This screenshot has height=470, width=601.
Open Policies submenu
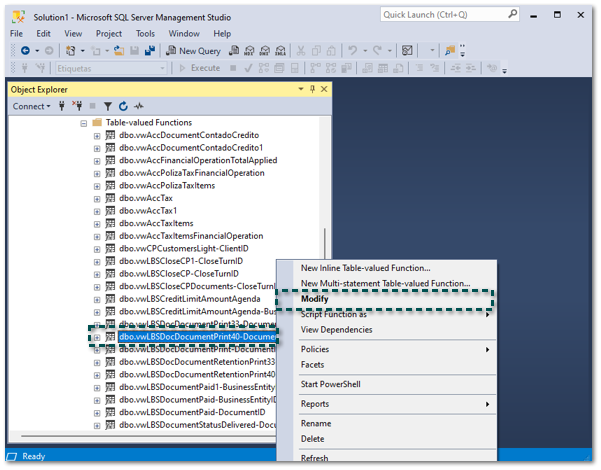click(386, 349)
